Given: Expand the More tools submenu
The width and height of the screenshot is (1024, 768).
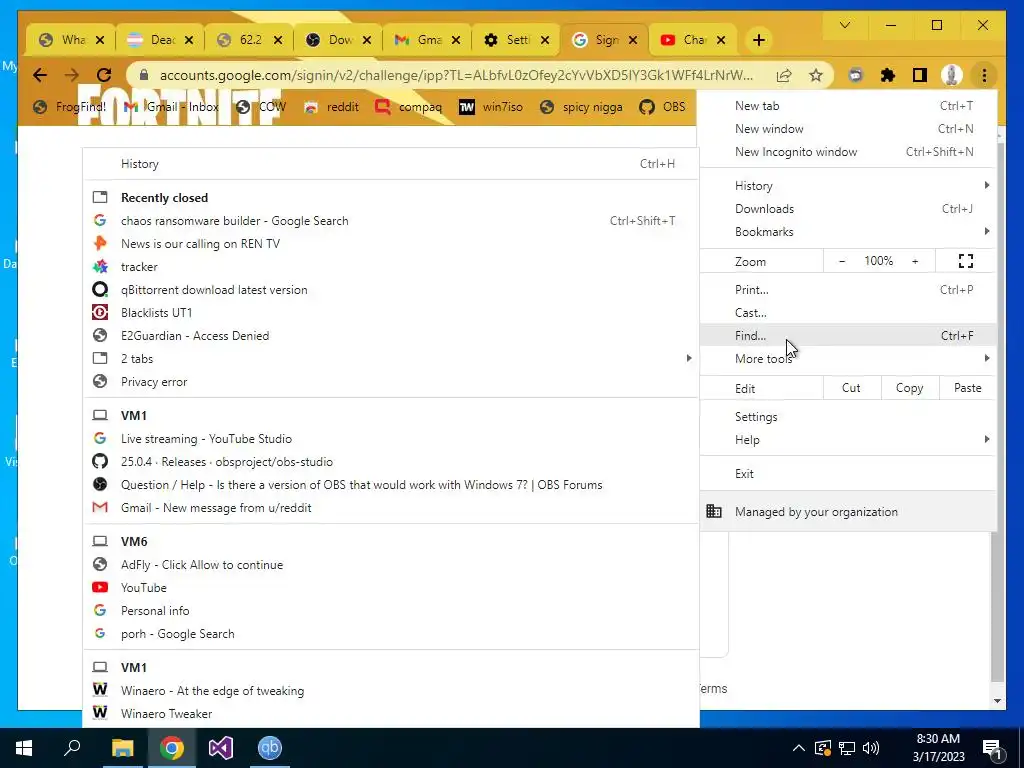Looking at the screenshot, I should click(x=848, y=359).
